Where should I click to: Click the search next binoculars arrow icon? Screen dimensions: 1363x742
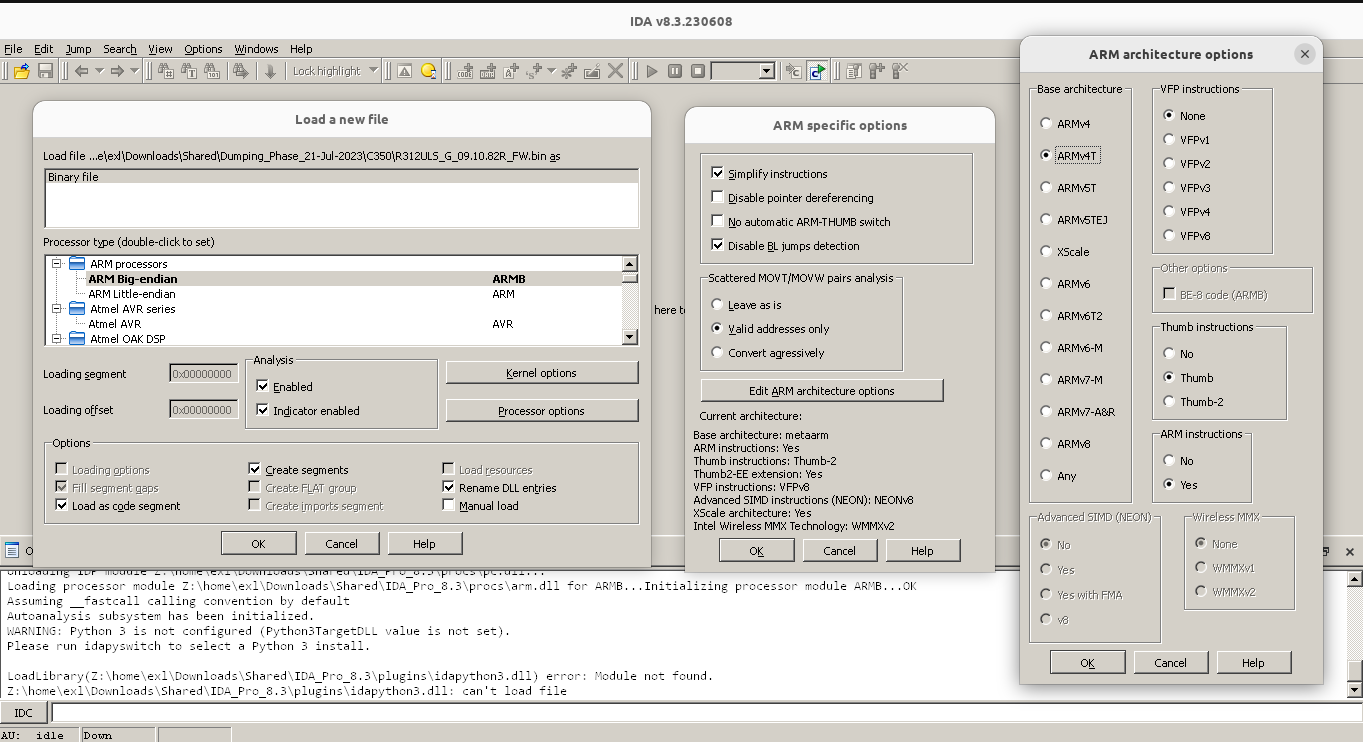pyautogui.click(x=240, y=71)
